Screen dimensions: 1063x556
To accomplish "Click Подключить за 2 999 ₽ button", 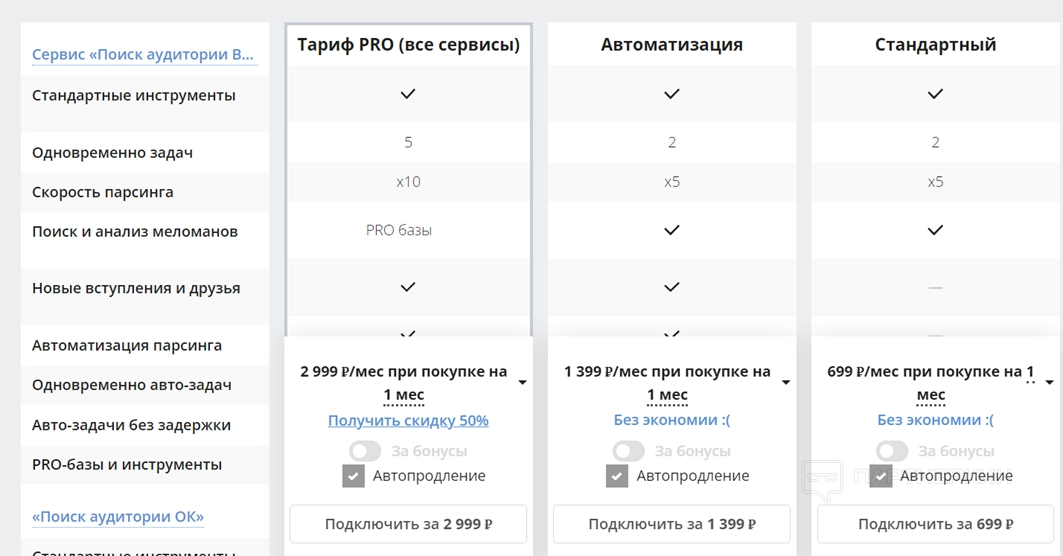I will click(408, 524).
